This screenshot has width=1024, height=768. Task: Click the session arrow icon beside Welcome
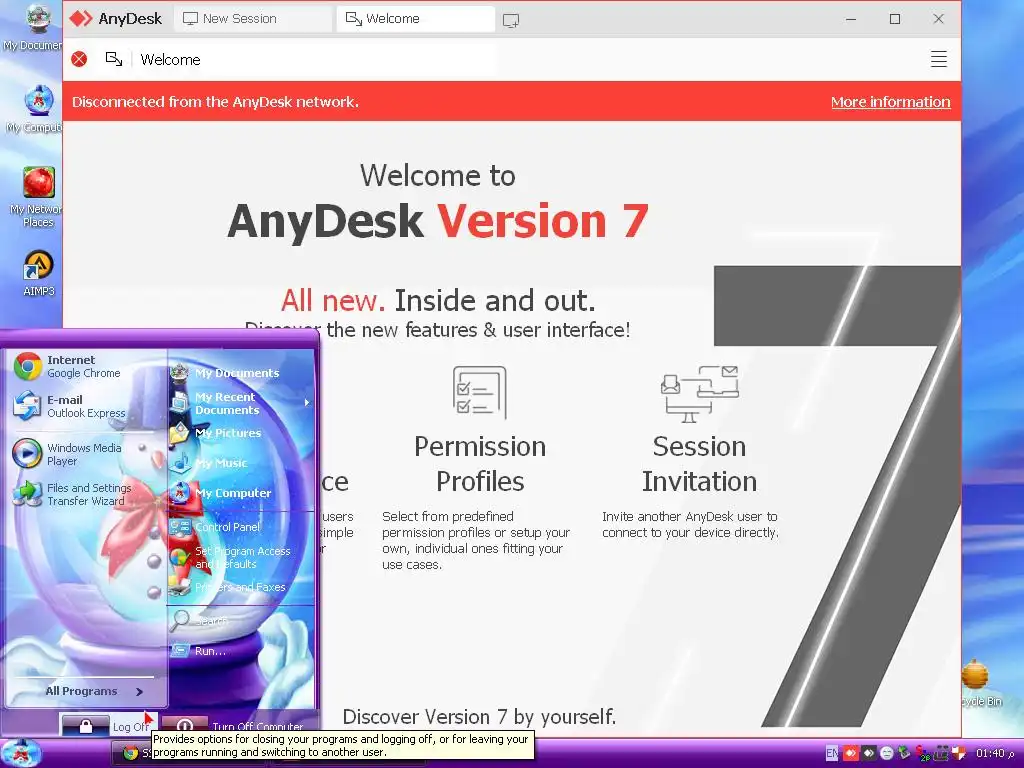point(114,59)
